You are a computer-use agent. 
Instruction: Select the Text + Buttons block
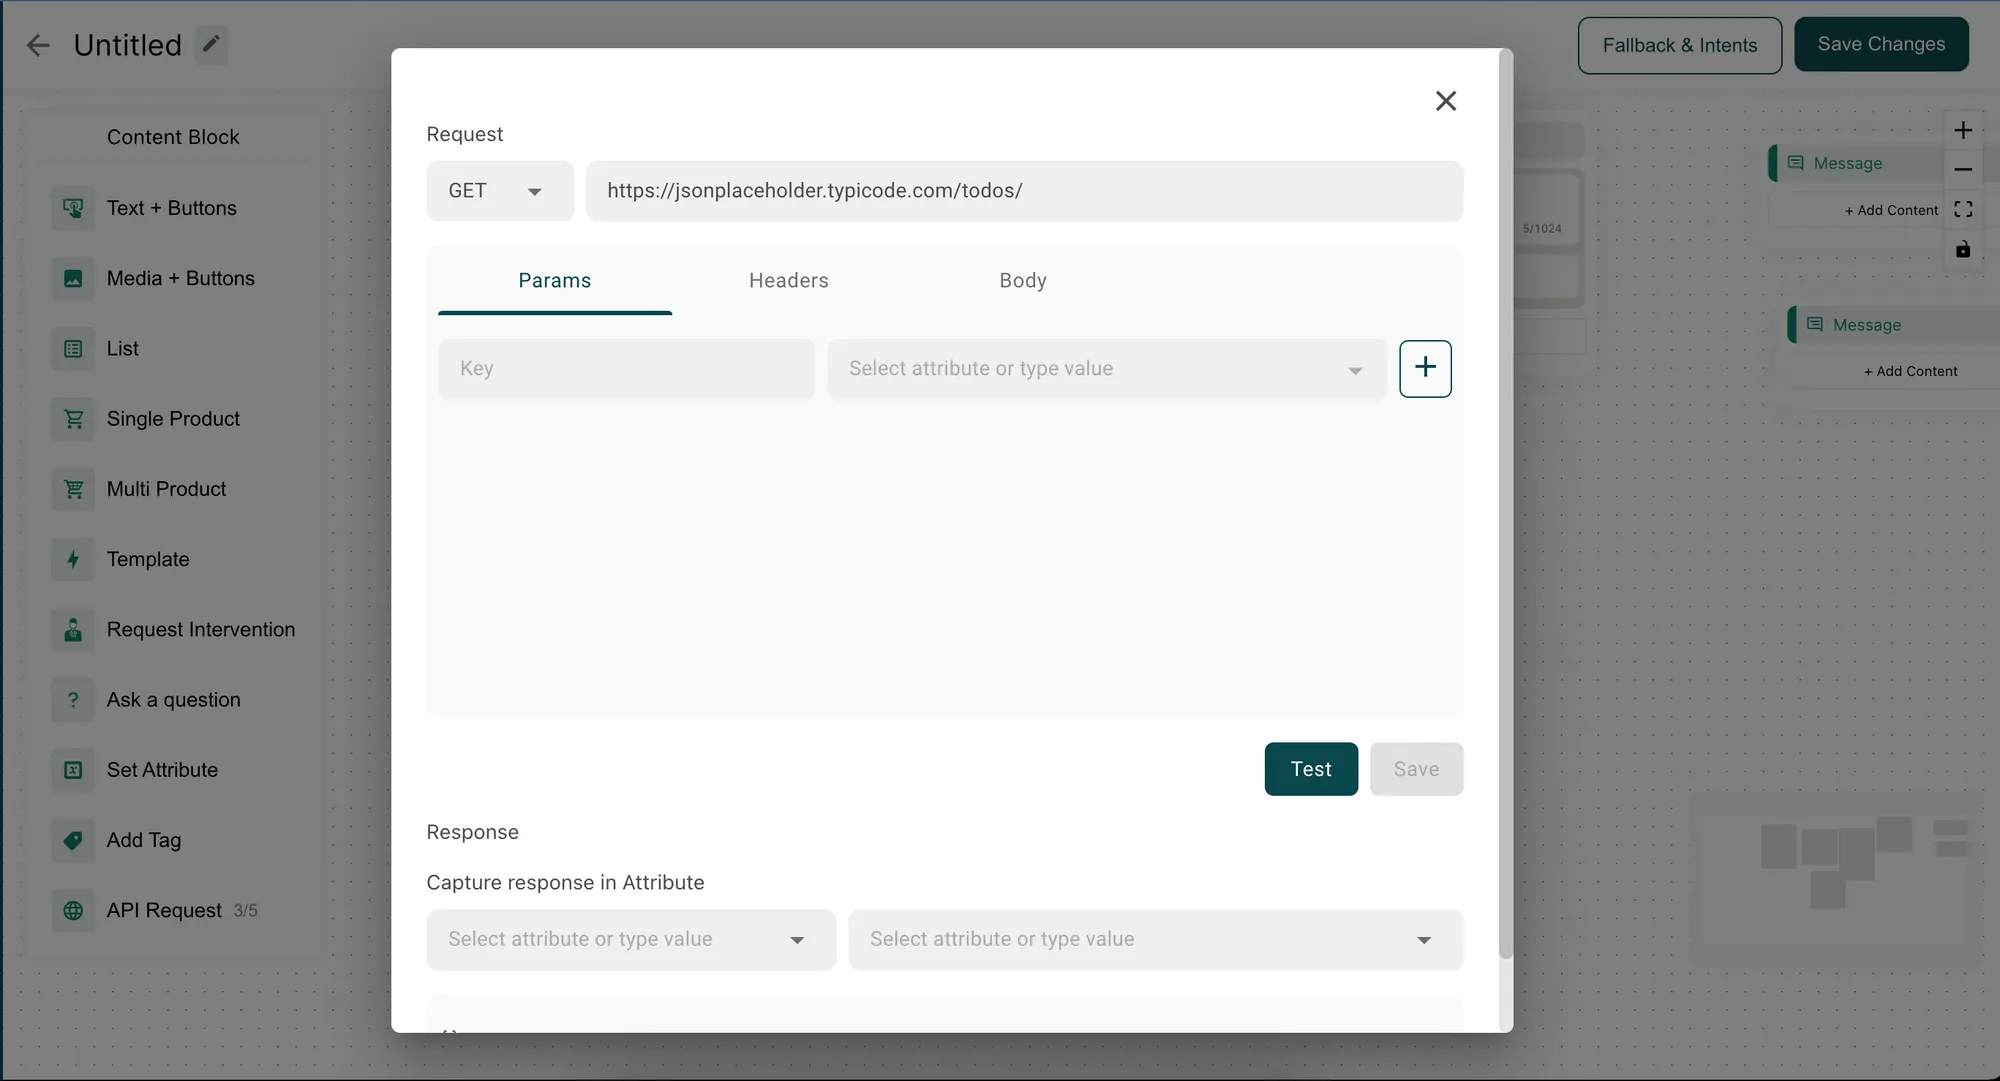coord(171,208)
